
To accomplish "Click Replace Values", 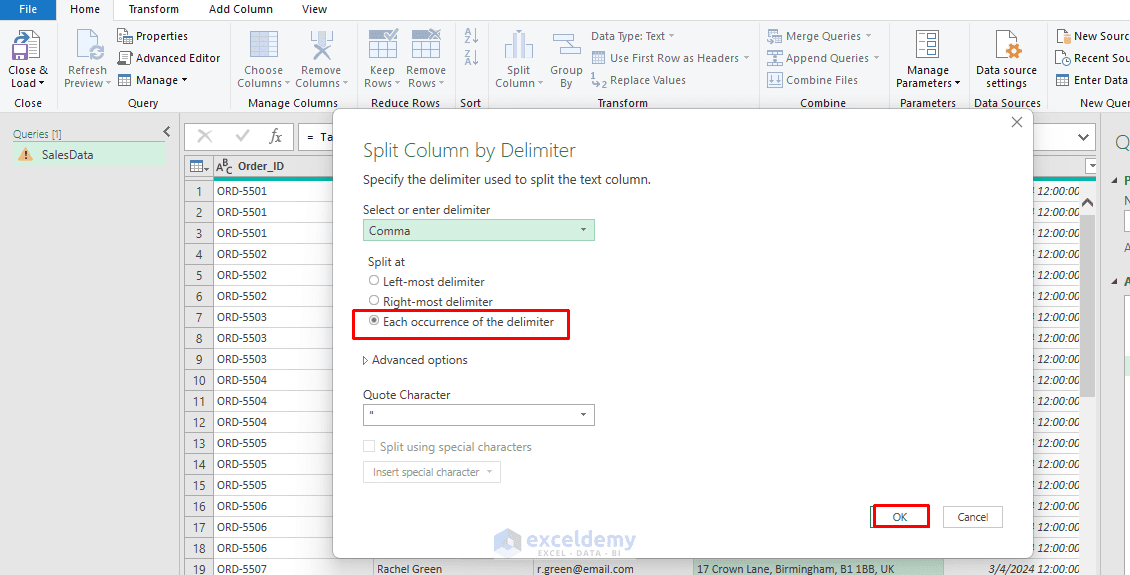I will [639, 81].
